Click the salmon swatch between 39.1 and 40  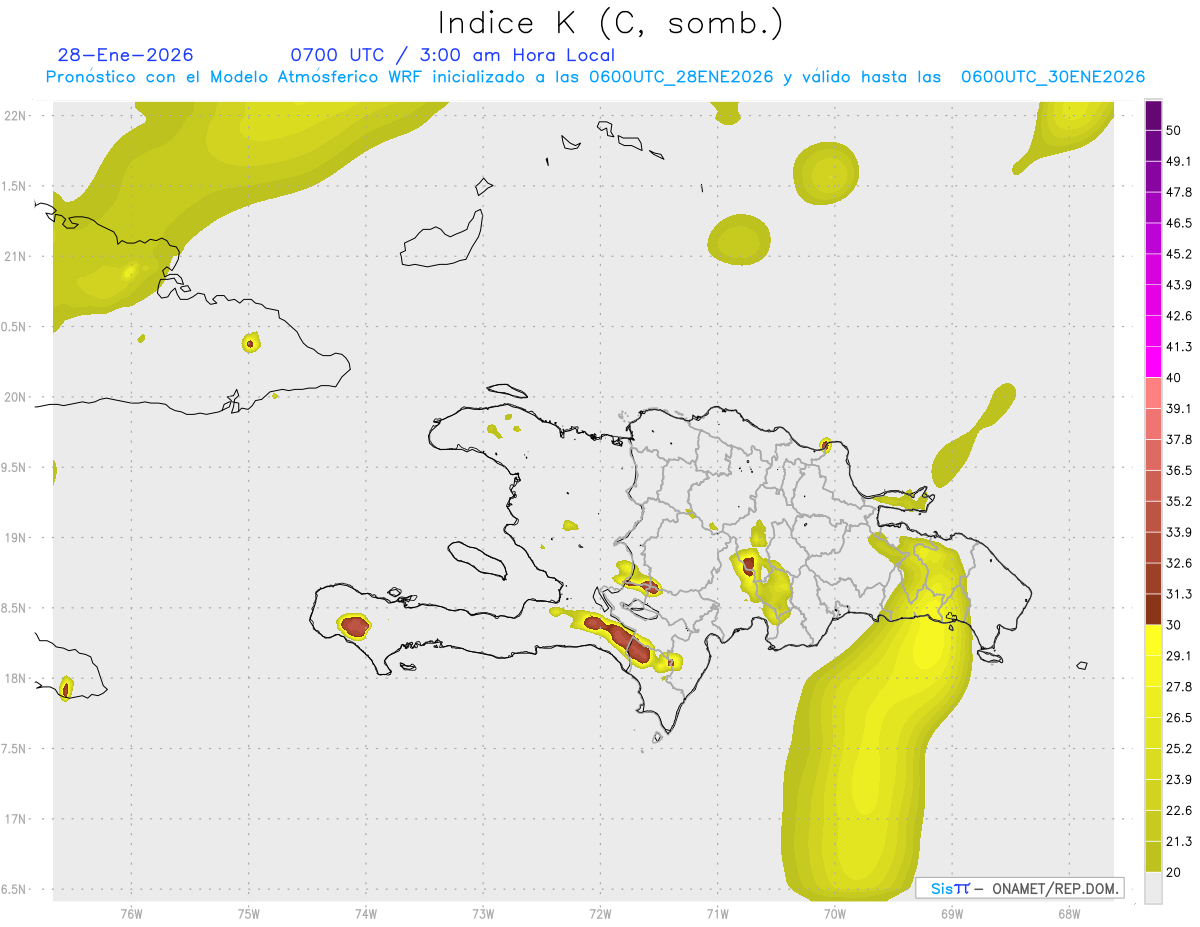coord(1154,393)
